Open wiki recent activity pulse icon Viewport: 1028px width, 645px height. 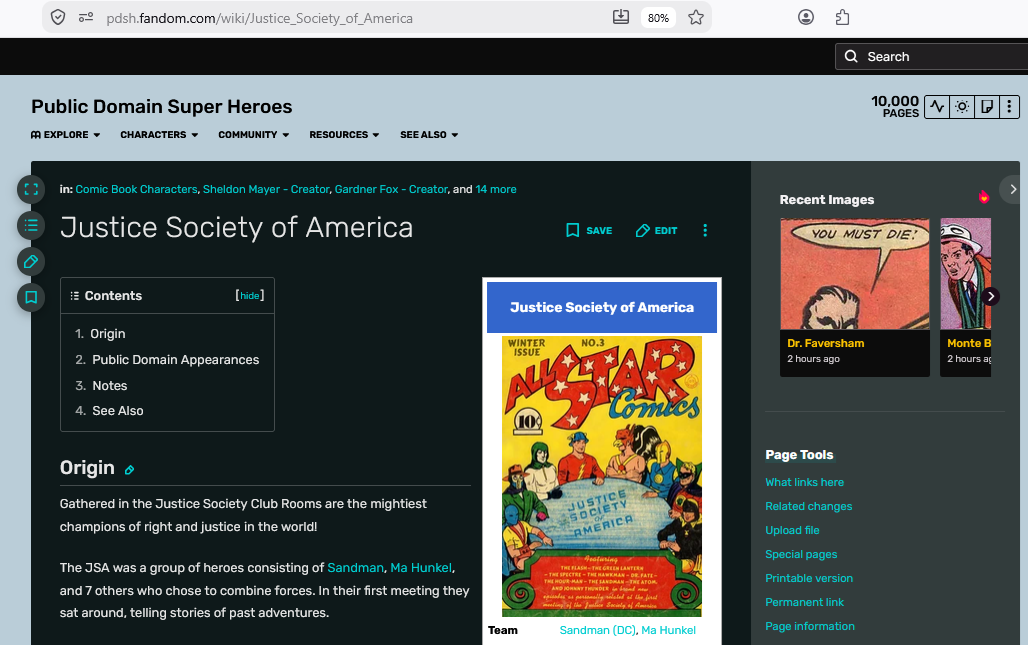coord(937,106)
